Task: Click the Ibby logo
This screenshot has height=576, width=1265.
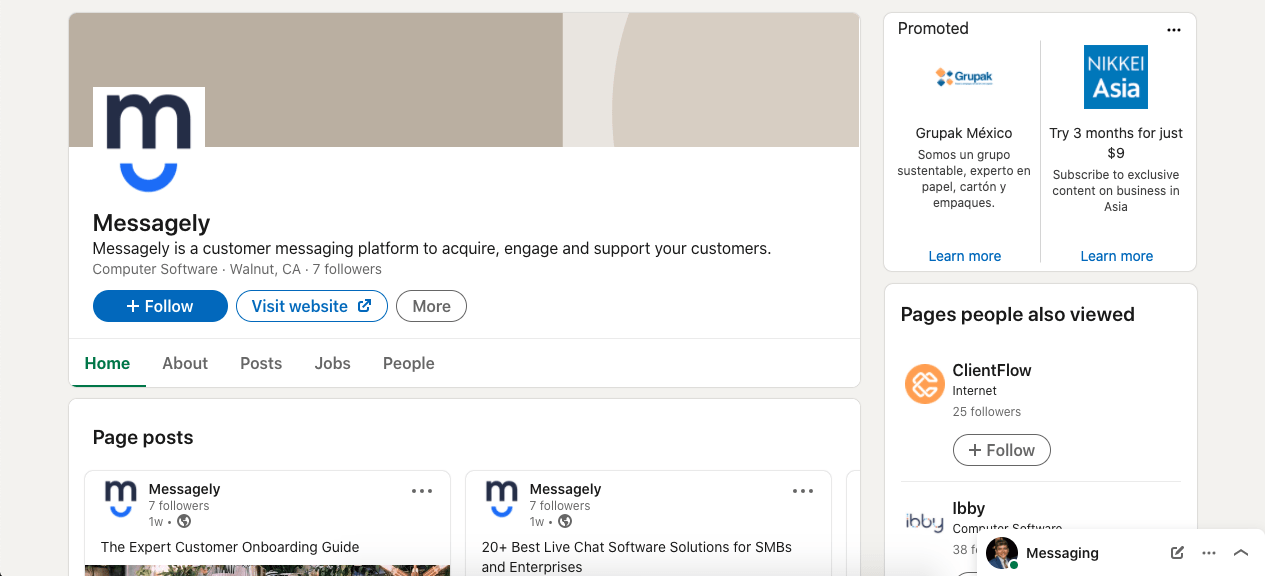Action: [x=924, y=521]
